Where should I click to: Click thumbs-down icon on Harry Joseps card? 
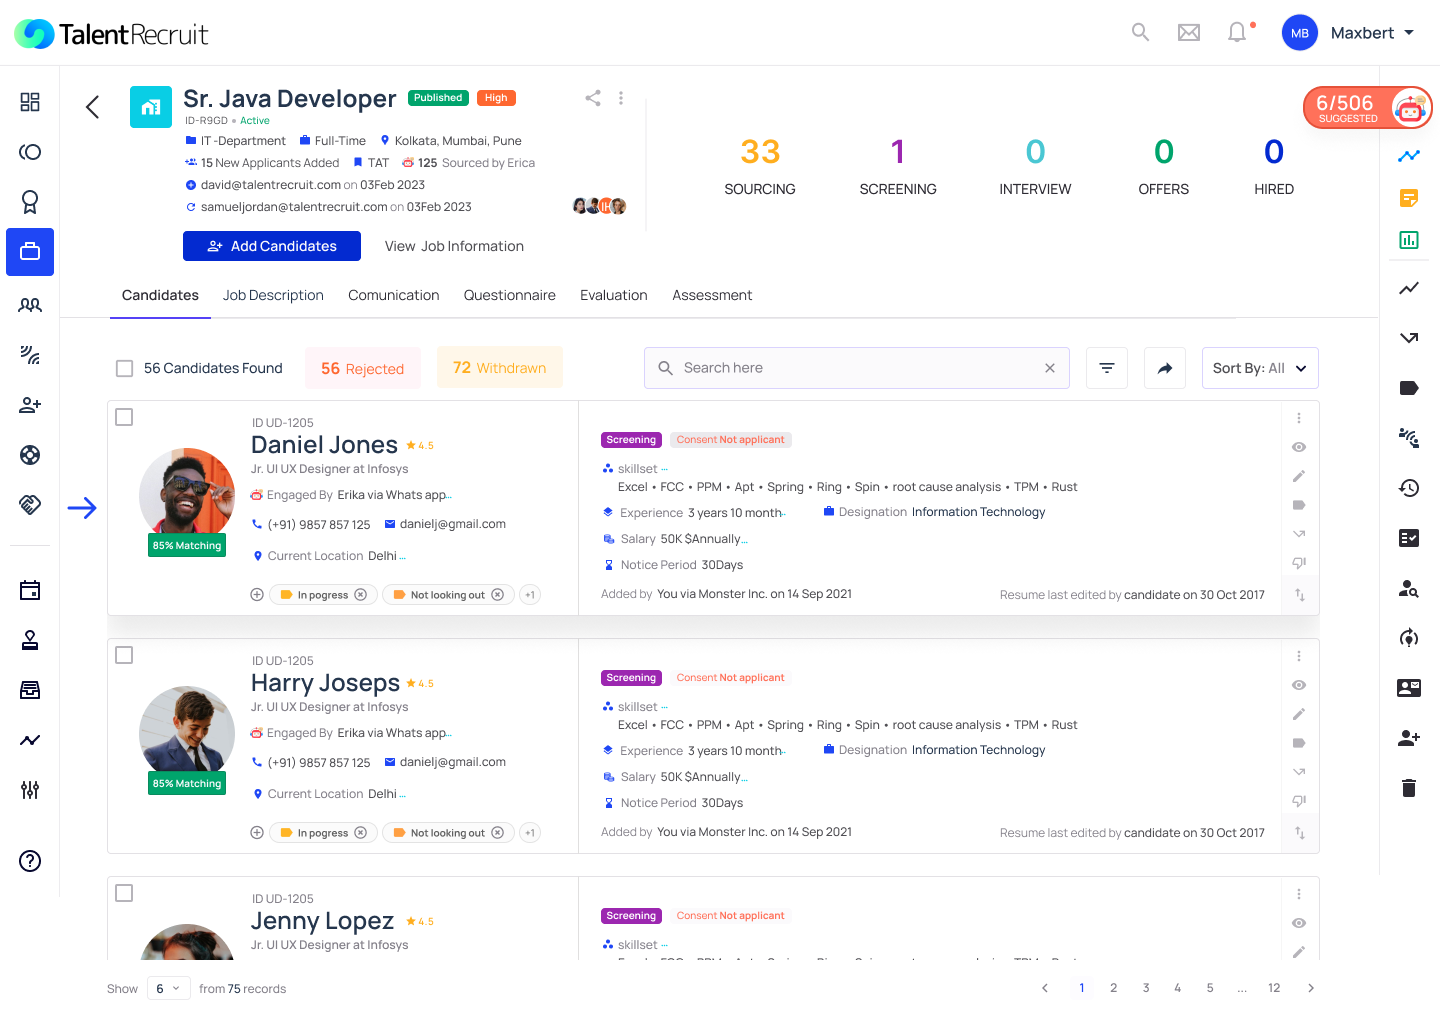pyautogui.click(x=1299, y=801)
